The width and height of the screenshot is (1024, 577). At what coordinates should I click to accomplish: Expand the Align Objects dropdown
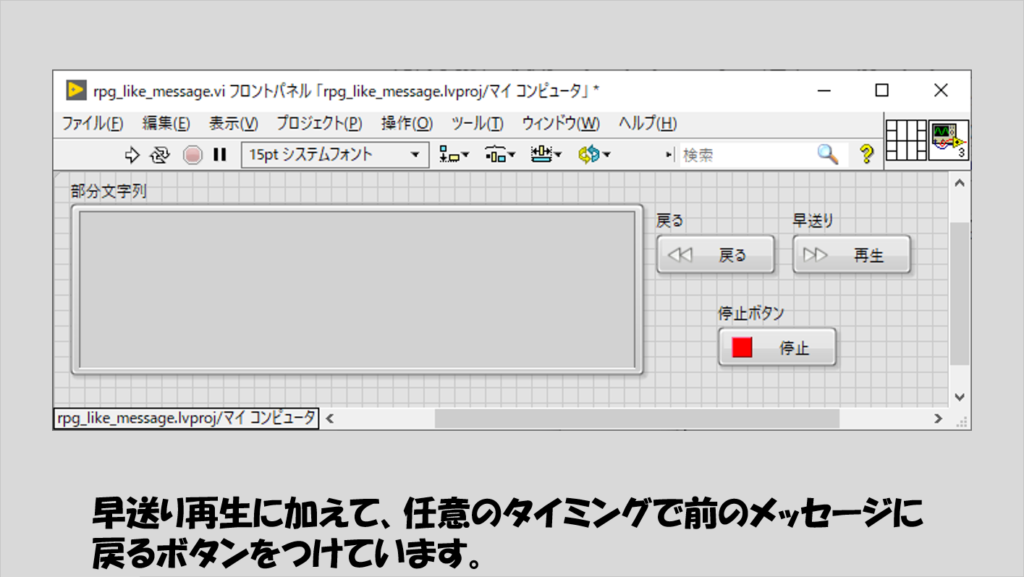(x=454, y=155)
